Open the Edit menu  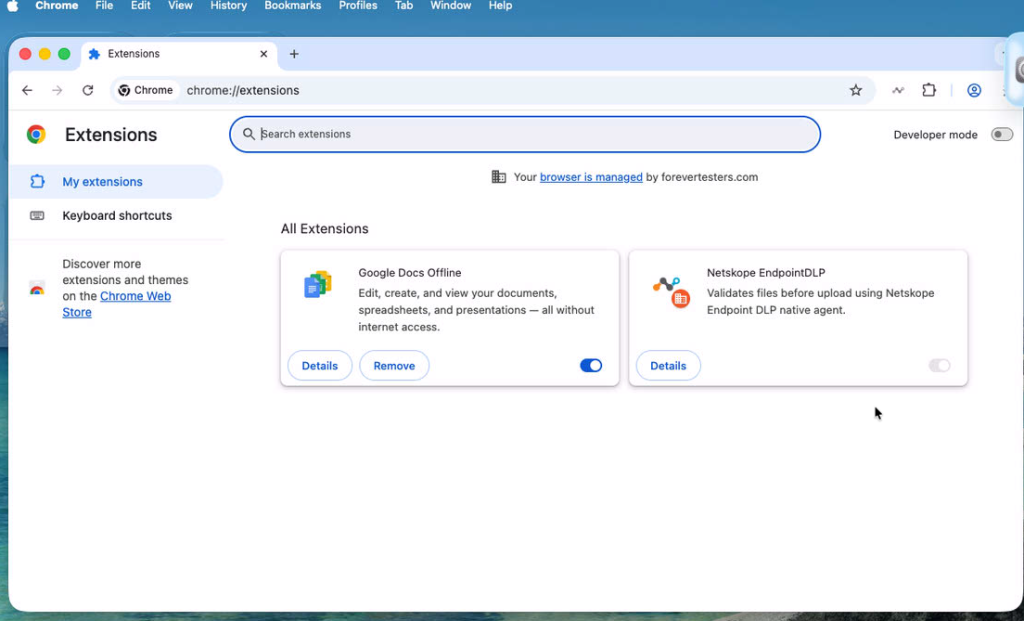140,6
